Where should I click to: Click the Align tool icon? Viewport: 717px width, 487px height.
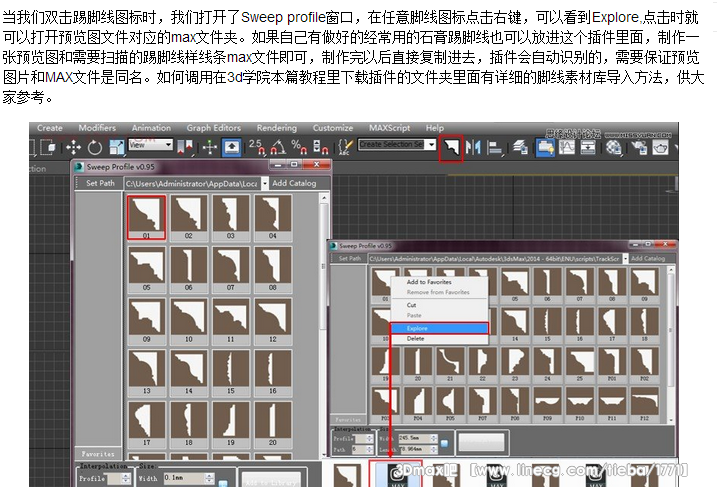click(x=495, y=147)
